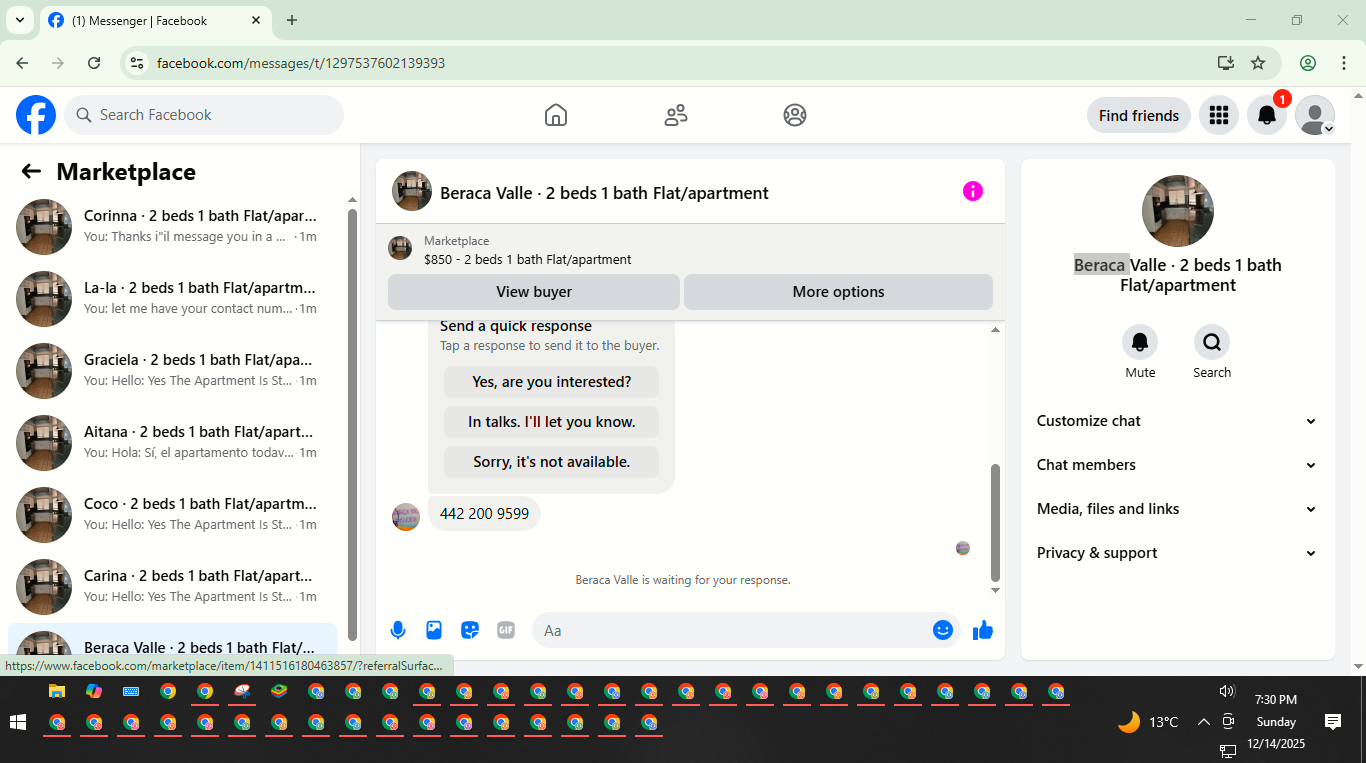1366x763 pixels.
Task: Open the account profile avatar menu
Action: (x=1315, y=115)
